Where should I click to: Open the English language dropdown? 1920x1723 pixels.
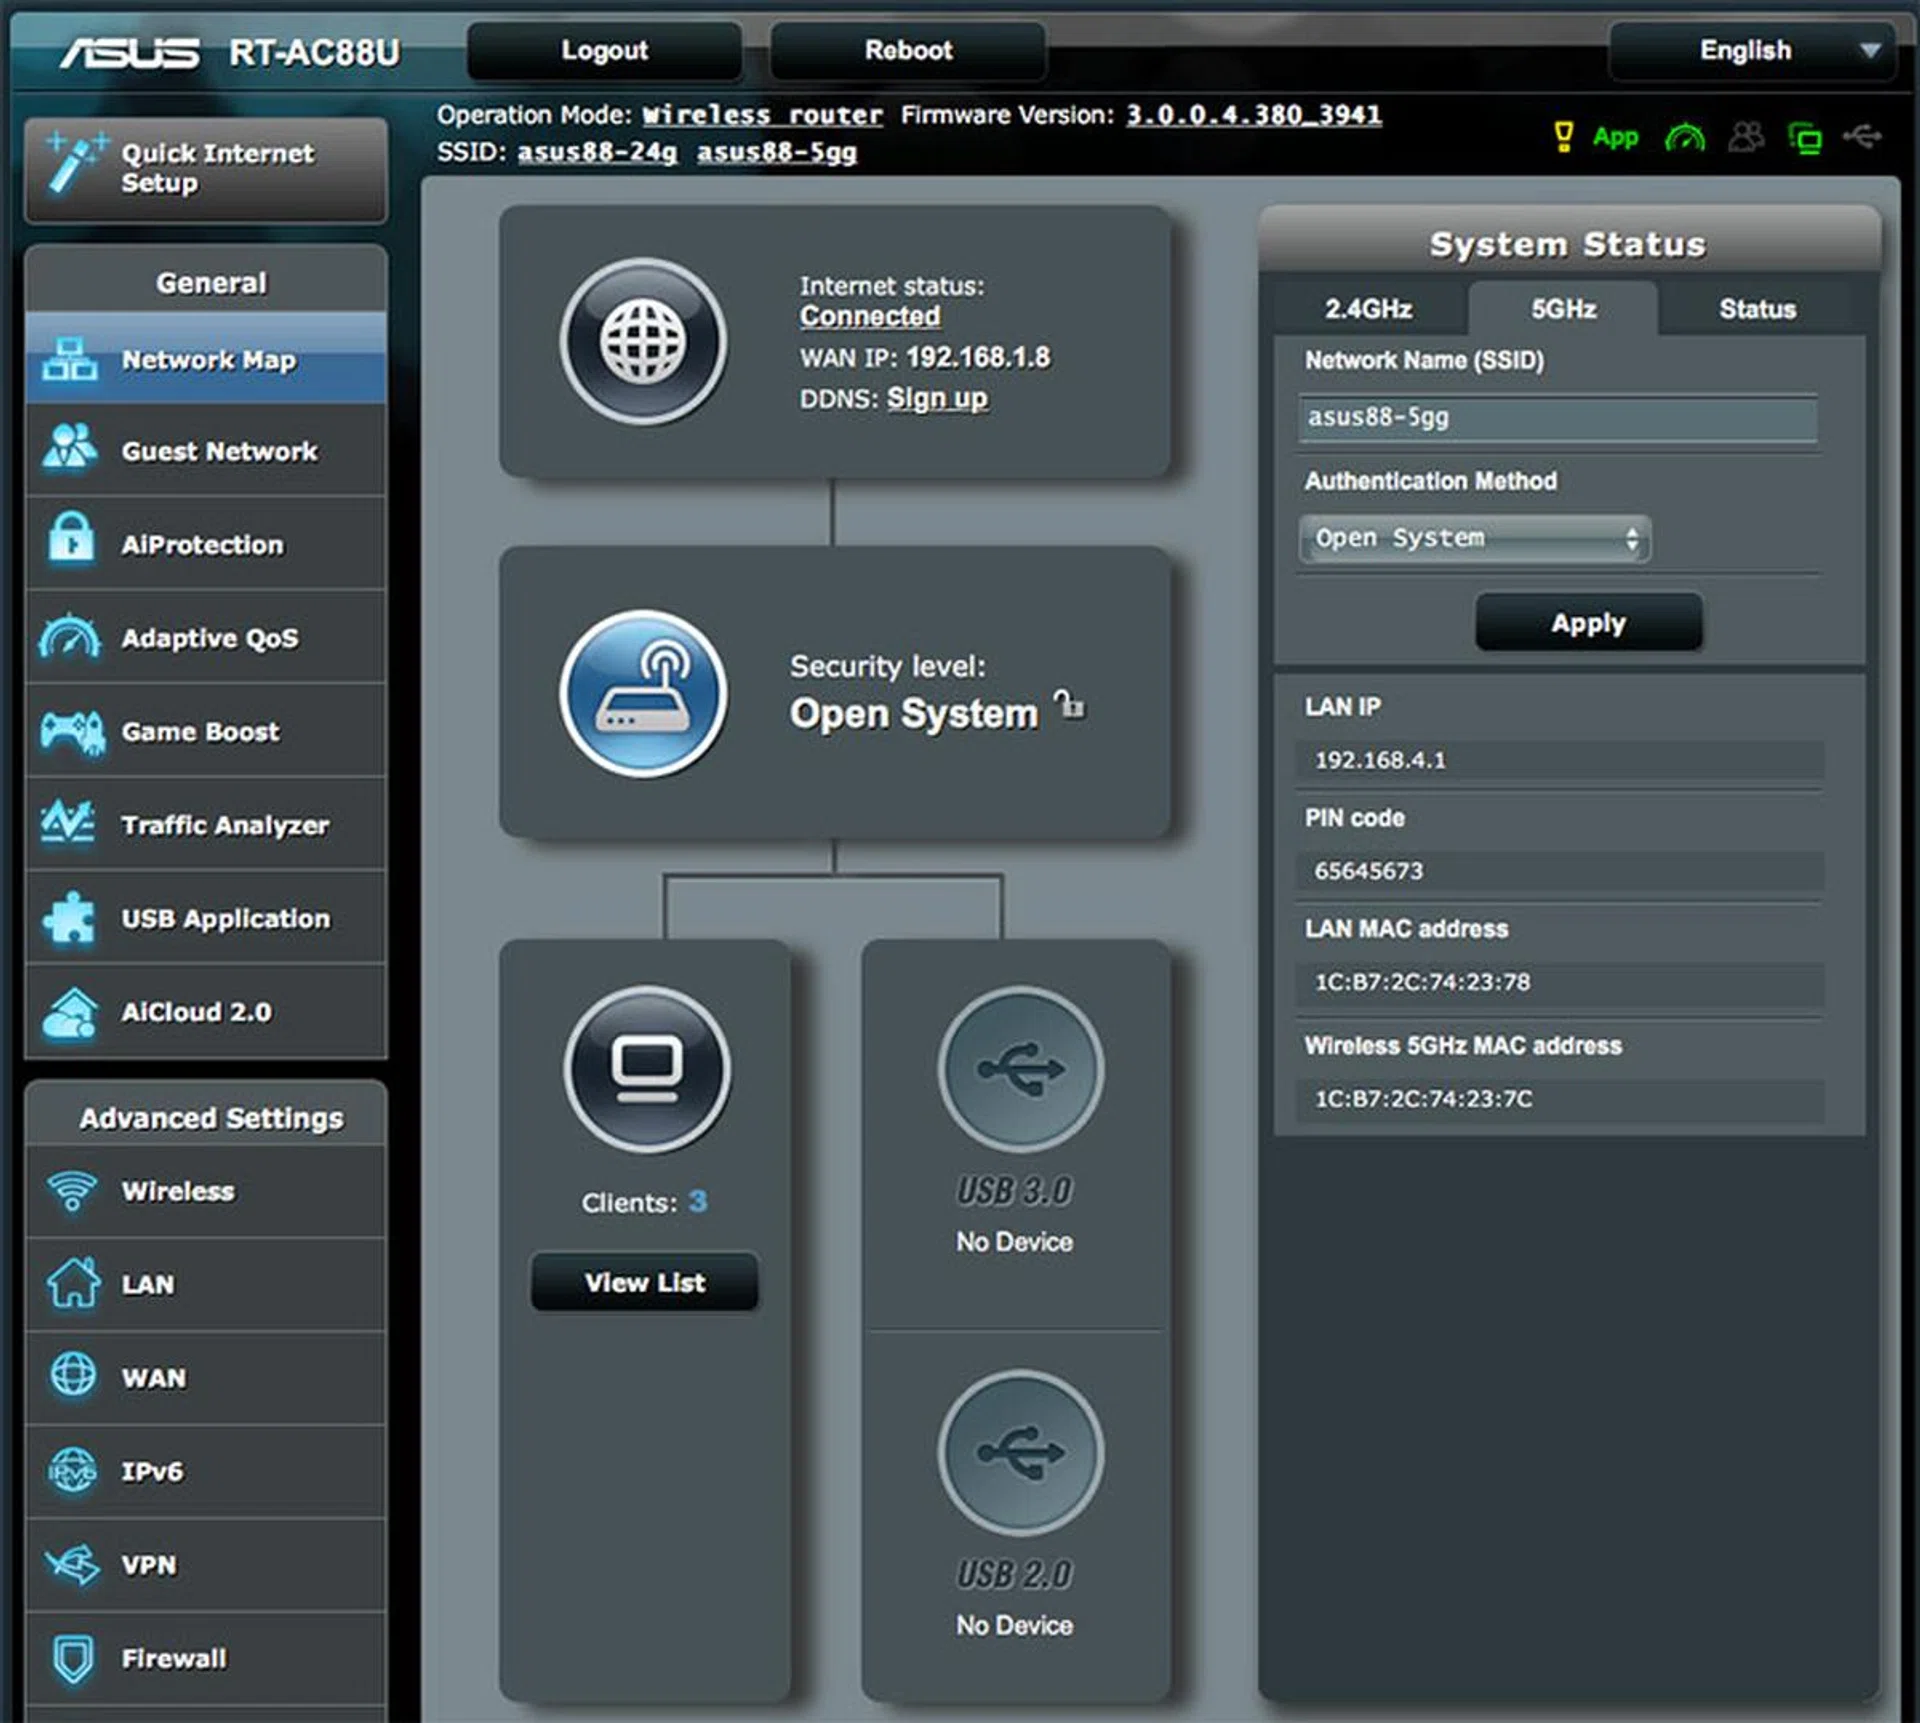click(x=1752, y=51)
